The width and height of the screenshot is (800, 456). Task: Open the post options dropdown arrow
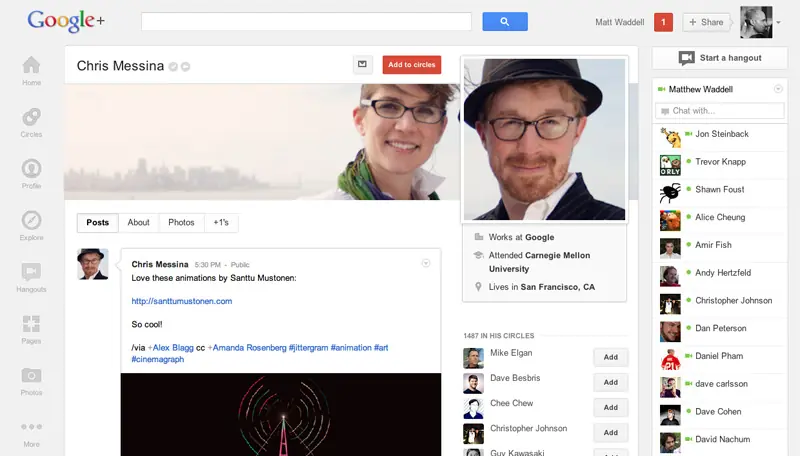click(x=426, y=263)
